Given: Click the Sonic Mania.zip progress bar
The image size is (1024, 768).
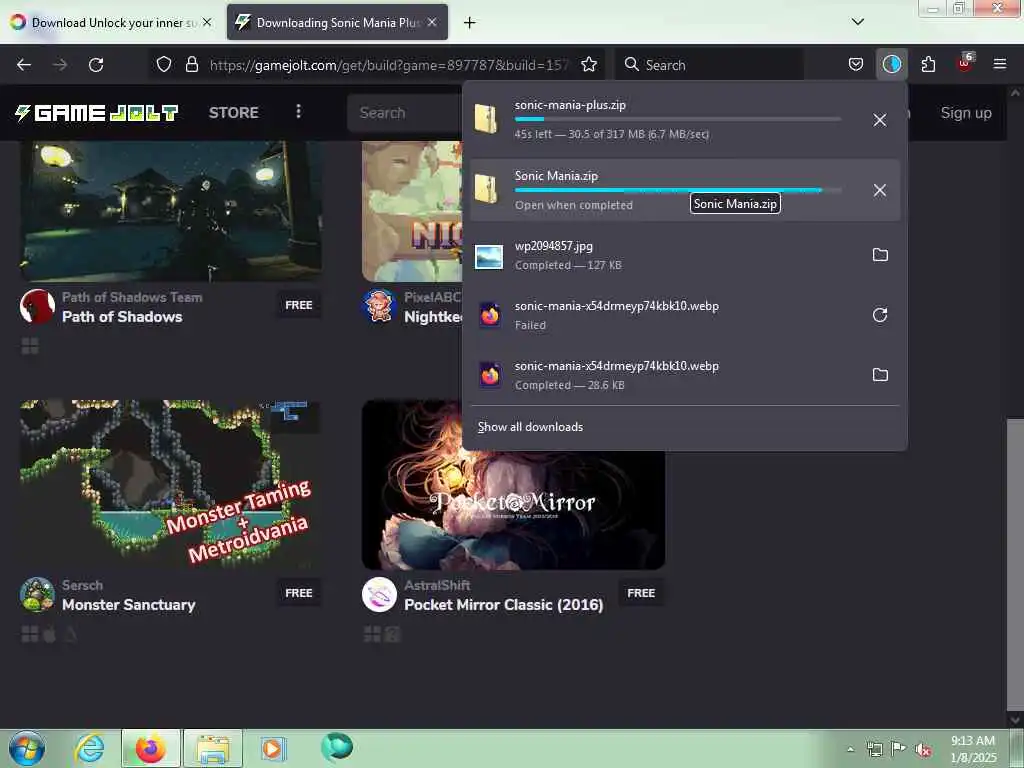Looking at the screenshot, I should pos(678,190).
